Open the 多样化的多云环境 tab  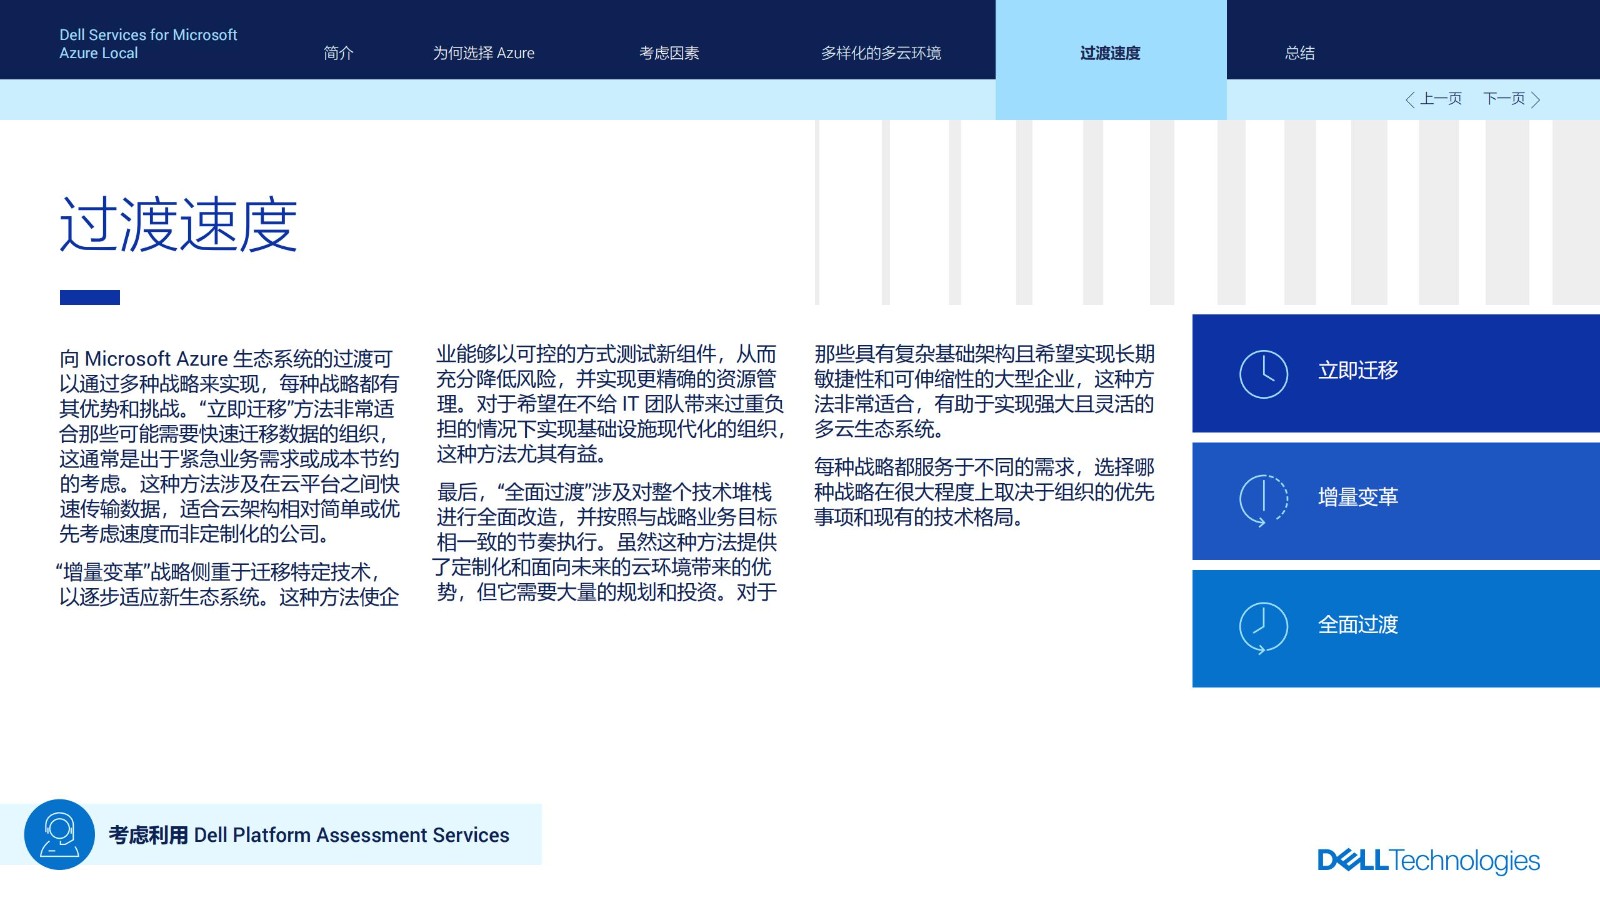tap(880, 53)
